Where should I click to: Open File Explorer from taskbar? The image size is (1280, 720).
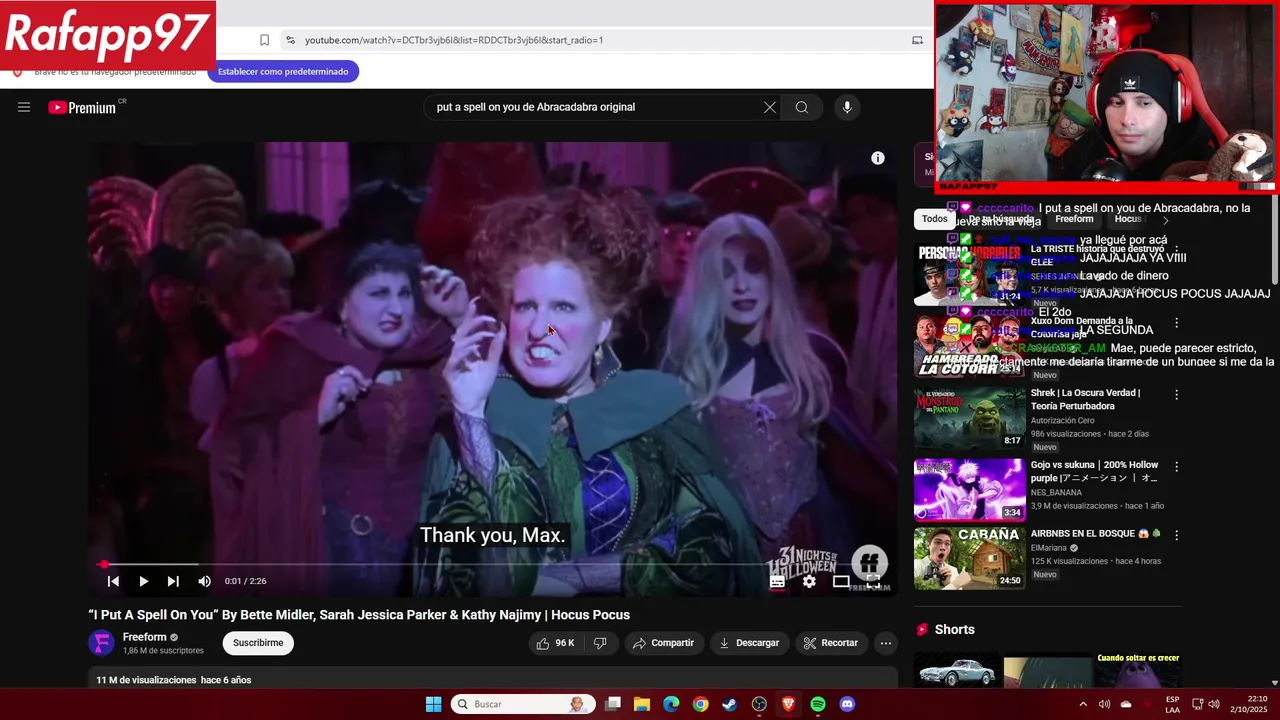(642, 704)
